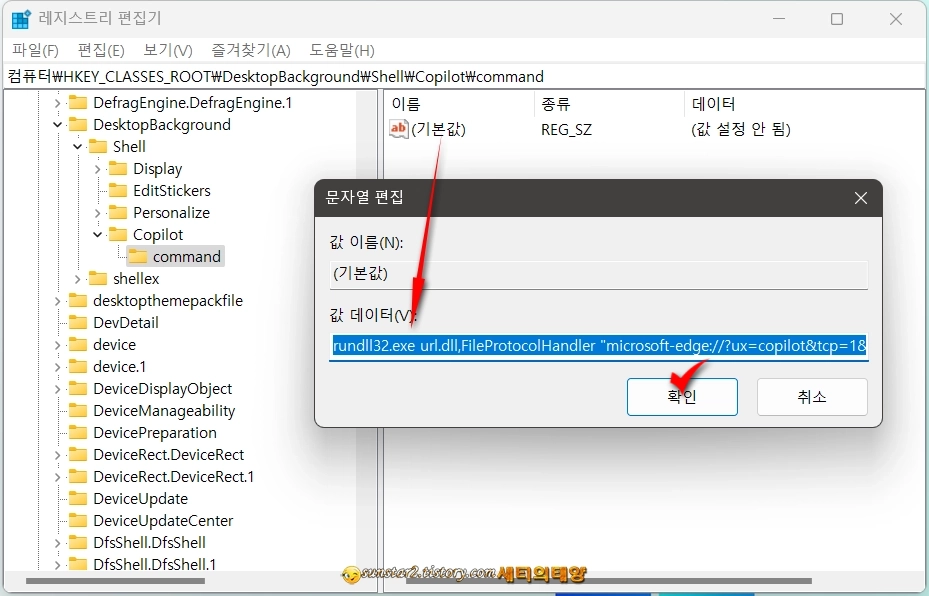Select the EditStickers tree item
Image resolution: width=929 pixels, height=596 pixels.
click(x=172, y=191)
